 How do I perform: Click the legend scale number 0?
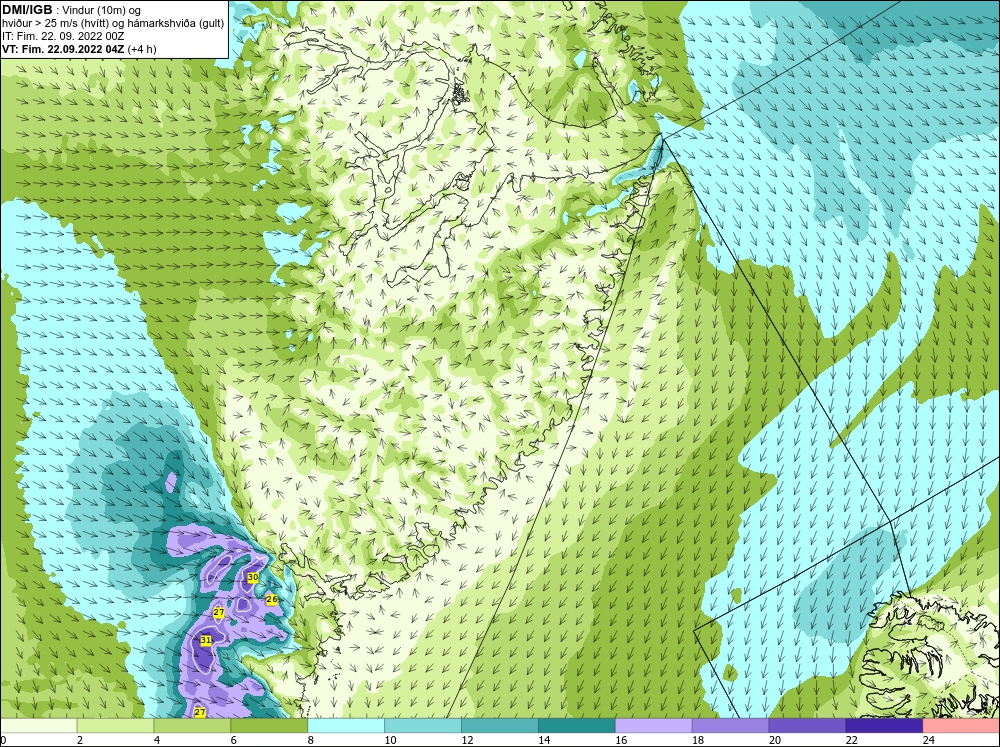pos(3,740)
